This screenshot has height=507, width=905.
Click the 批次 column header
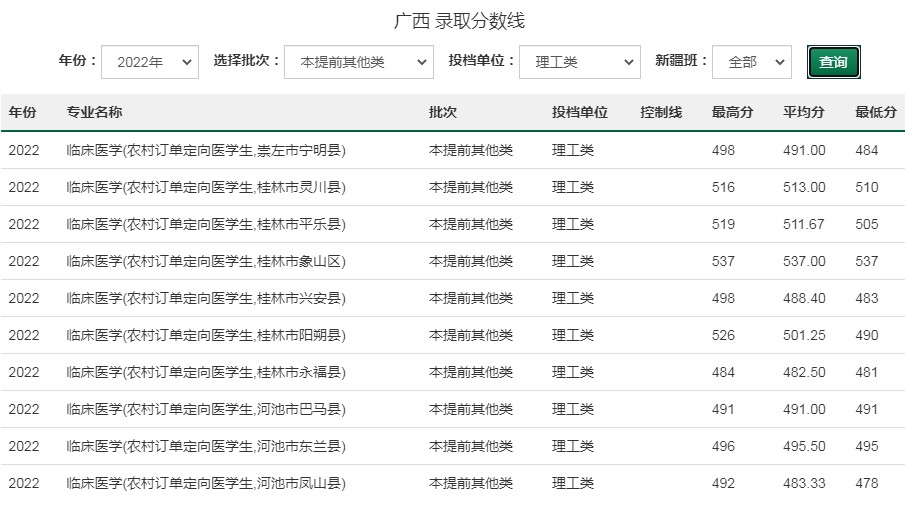coord(443,112)
